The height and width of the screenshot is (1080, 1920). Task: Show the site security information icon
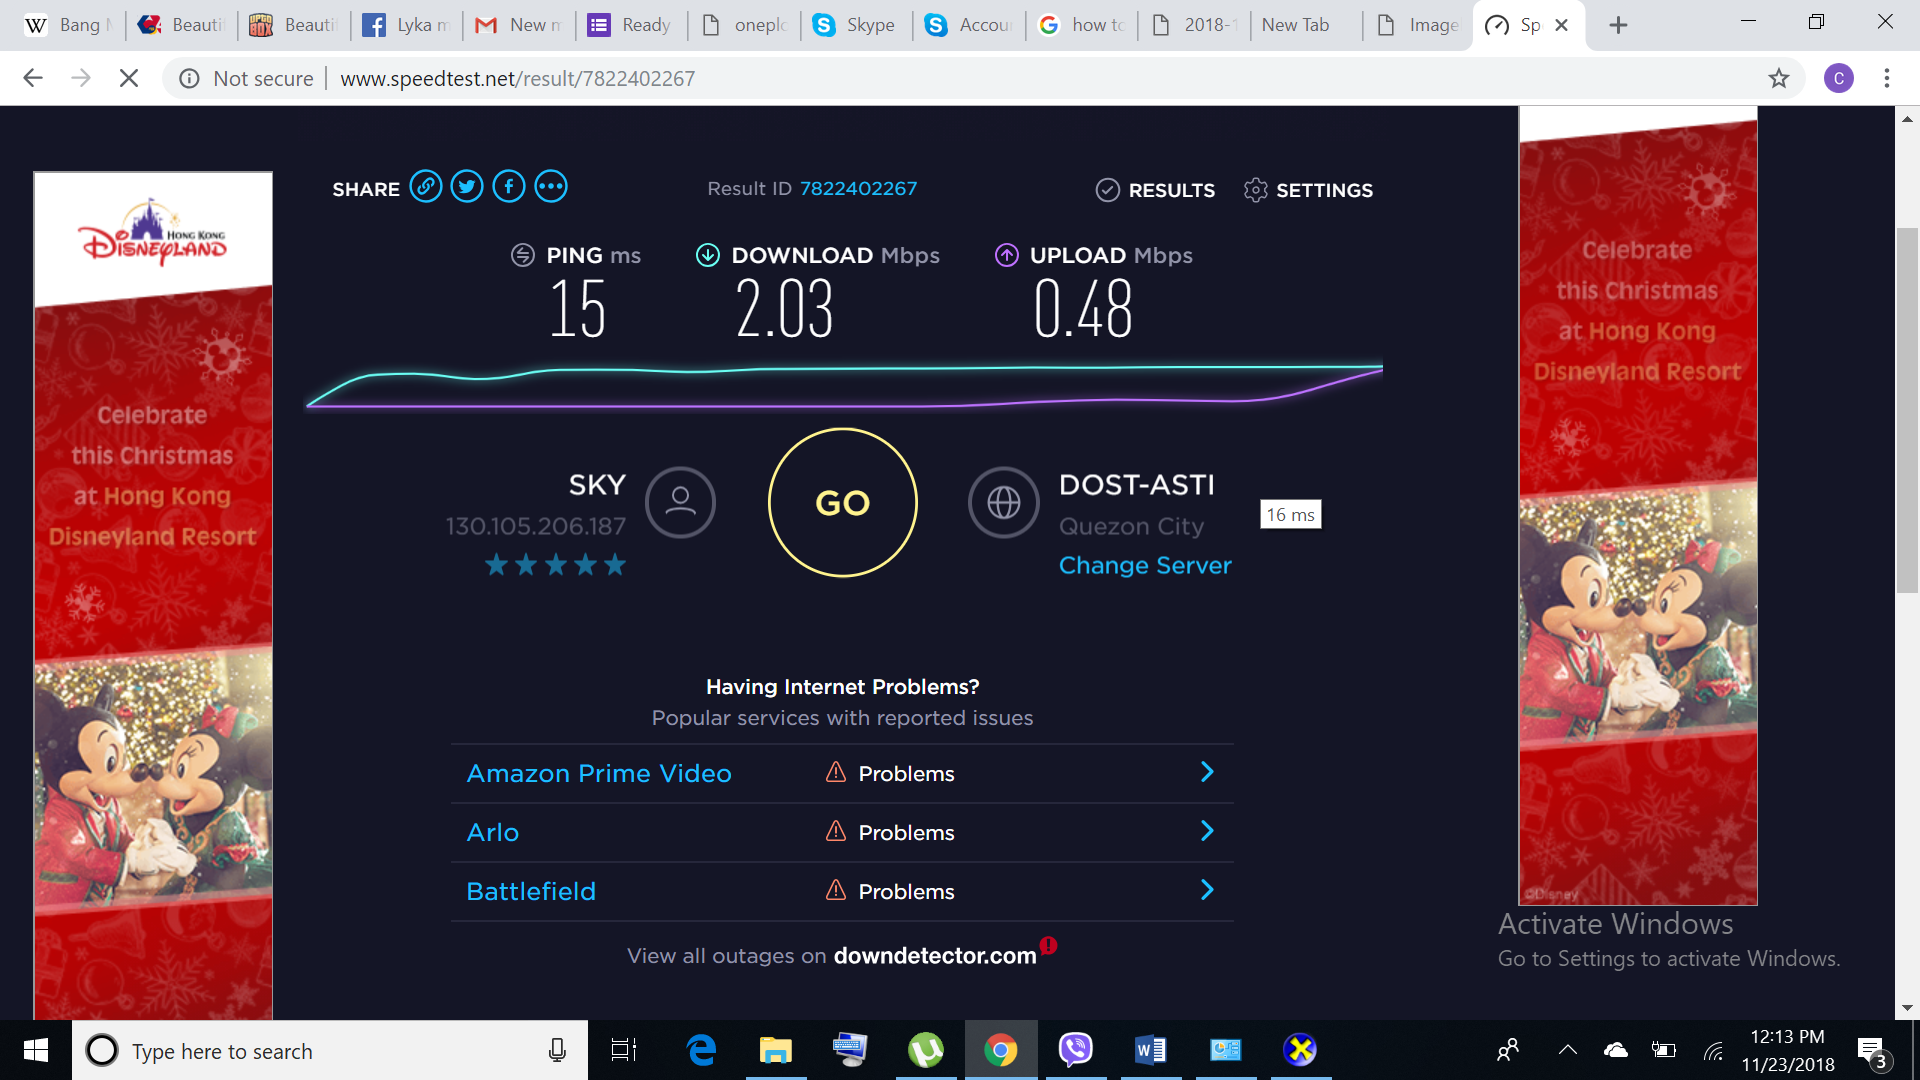[189, 78]
